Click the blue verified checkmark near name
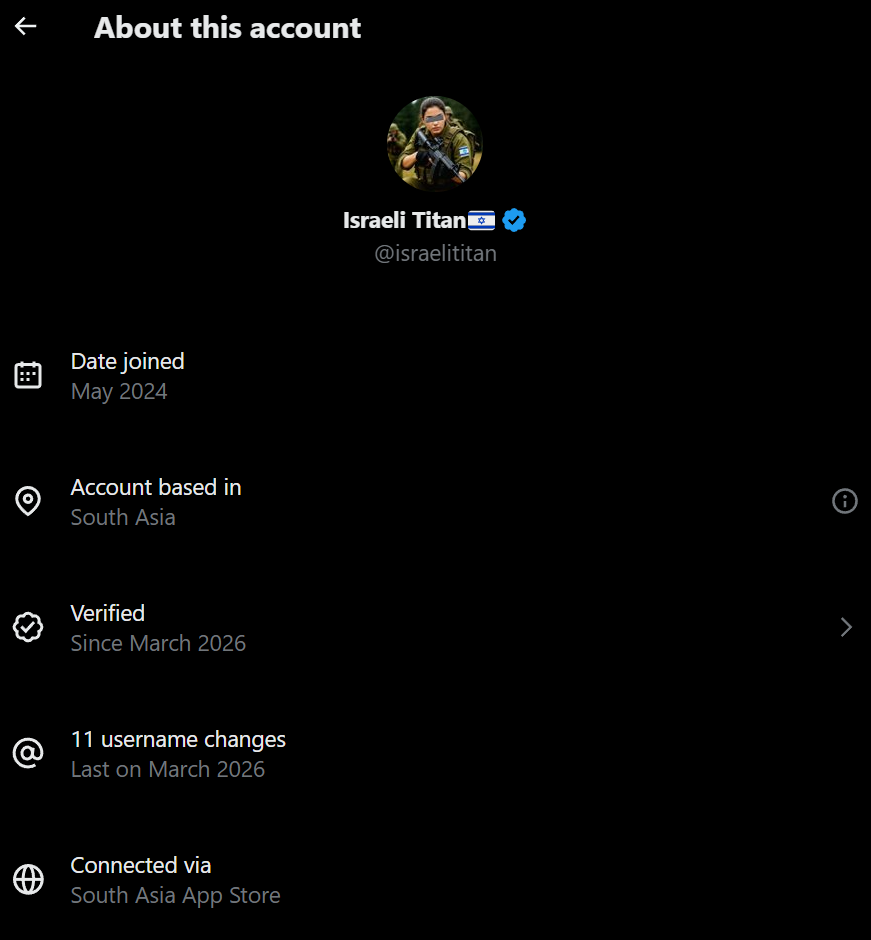This screenshot has width=871, height=940. 514,220
